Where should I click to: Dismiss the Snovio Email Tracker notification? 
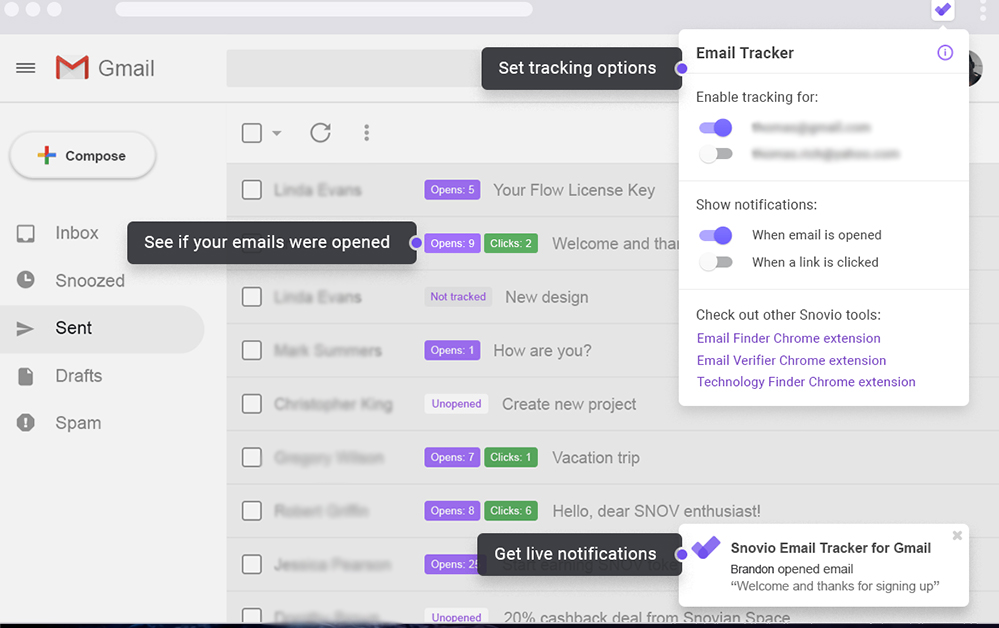957,536
